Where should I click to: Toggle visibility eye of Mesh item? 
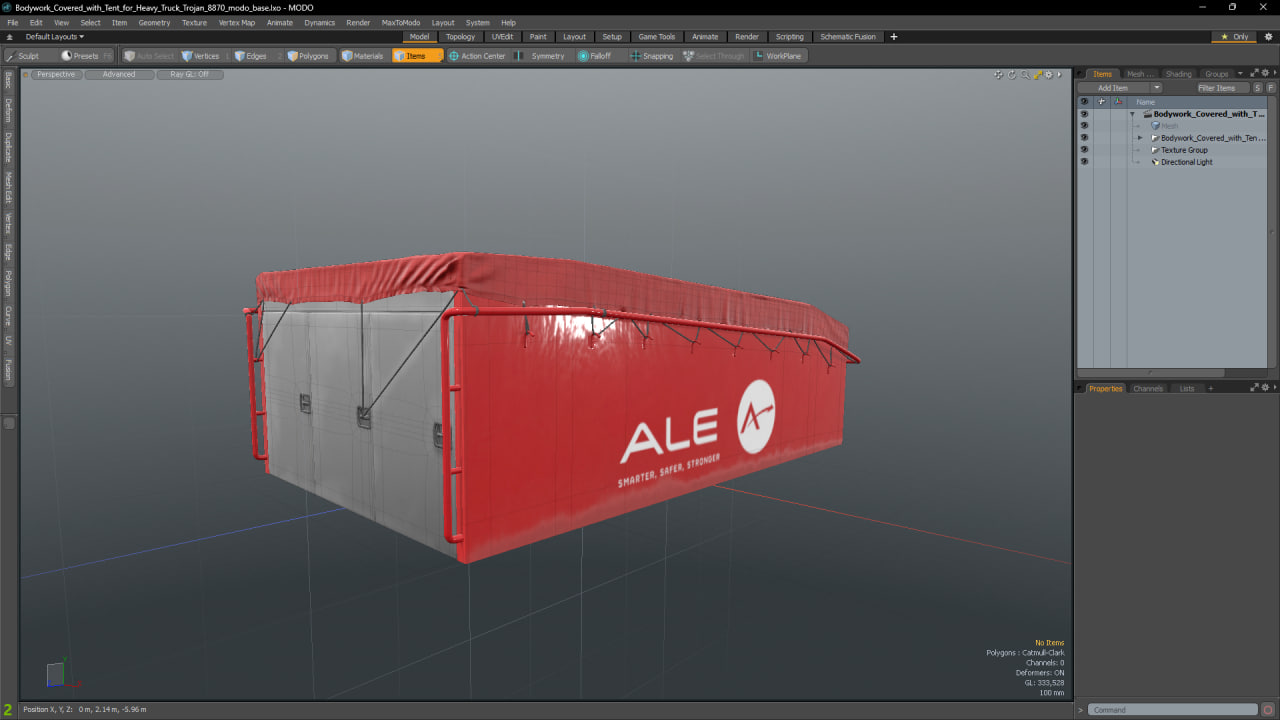pos(1084,126)
